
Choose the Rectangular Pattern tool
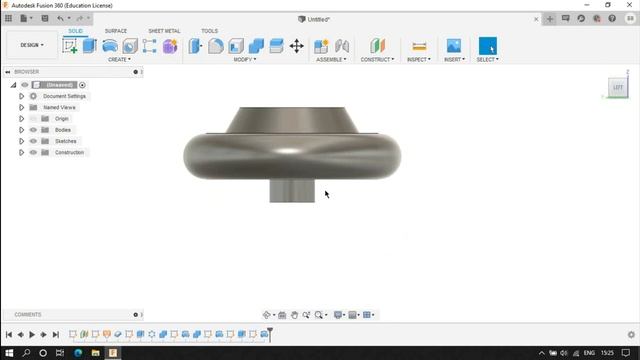click(149, 46)
